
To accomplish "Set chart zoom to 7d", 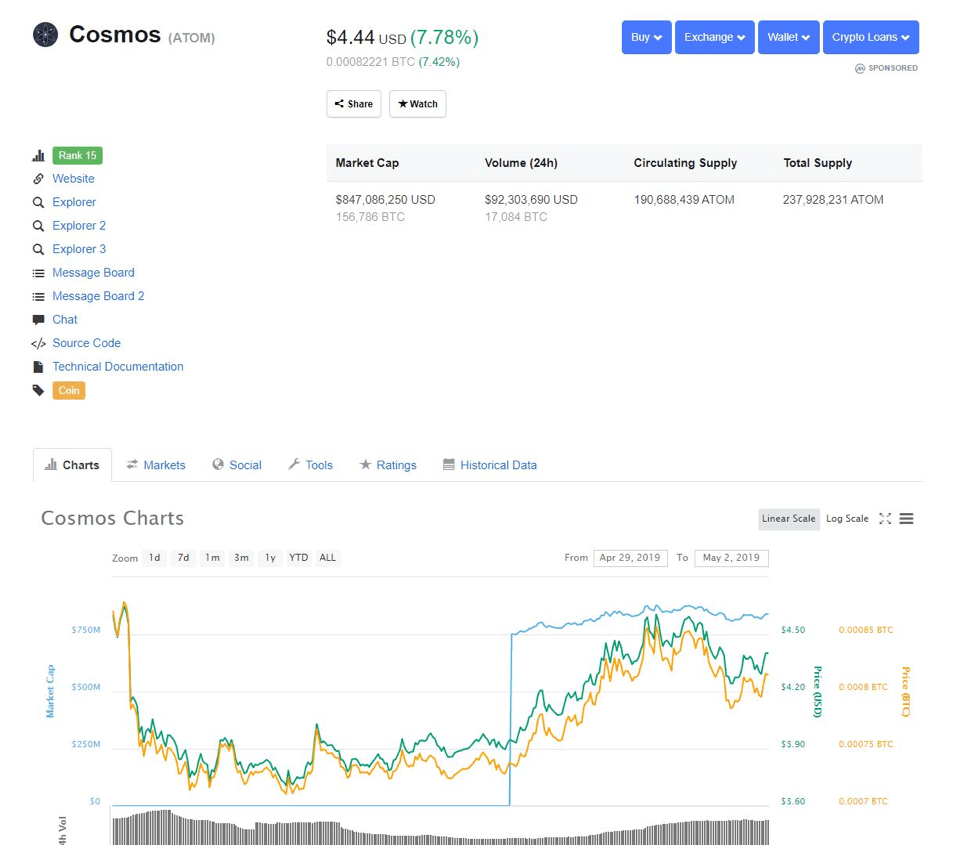I will (183, 558).
